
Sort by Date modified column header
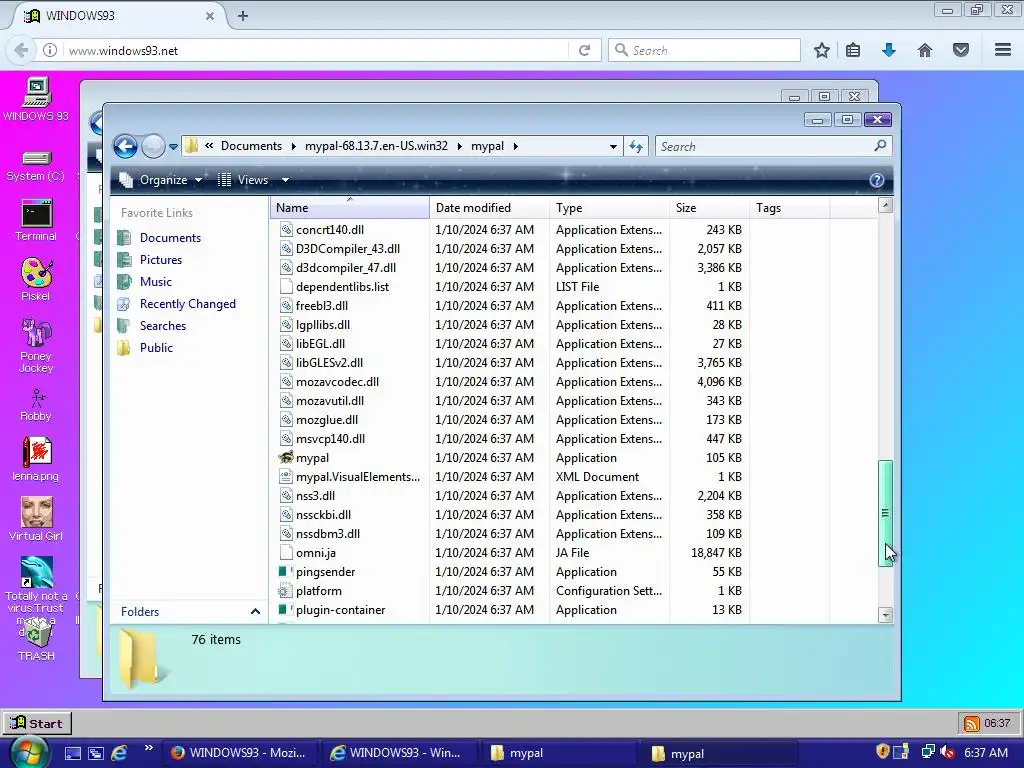(489, 208)
